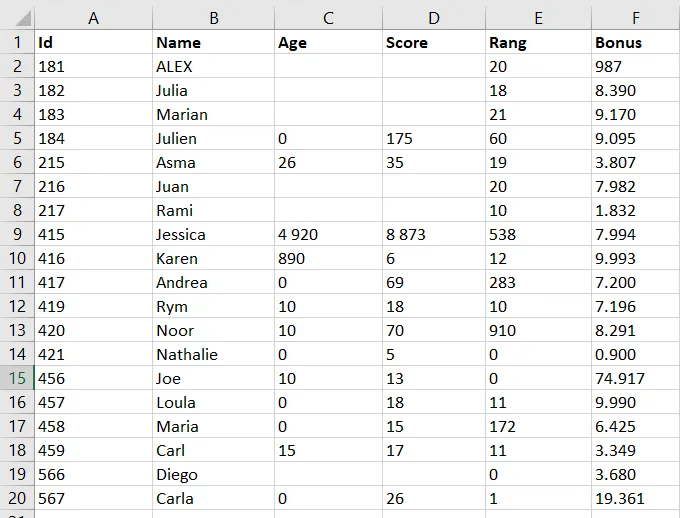This screenshot has width=680, height=518.
Task: Select column F header
Action: point(635,18)
